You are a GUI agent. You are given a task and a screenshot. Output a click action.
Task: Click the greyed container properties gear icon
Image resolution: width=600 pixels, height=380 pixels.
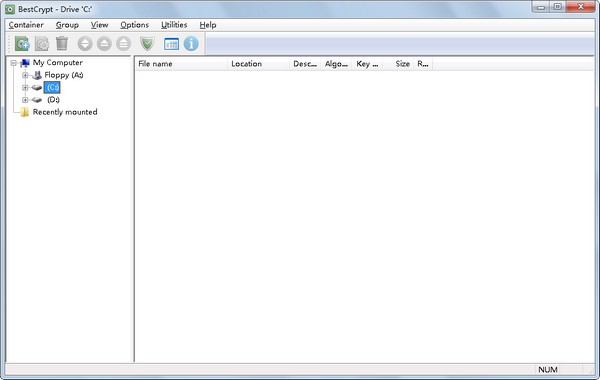point(42,44)
